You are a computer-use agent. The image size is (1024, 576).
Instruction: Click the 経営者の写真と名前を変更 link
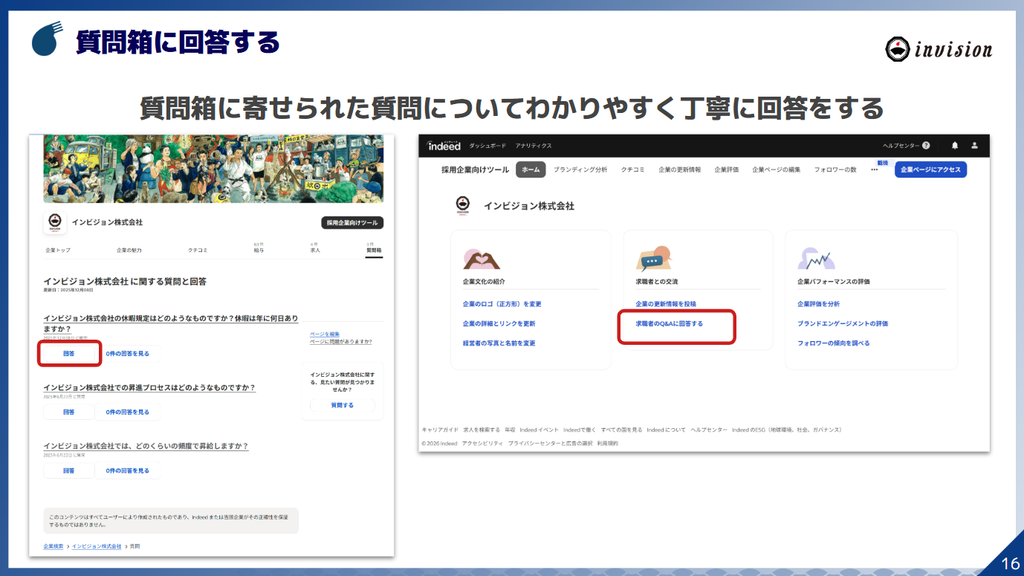point(499,343)
